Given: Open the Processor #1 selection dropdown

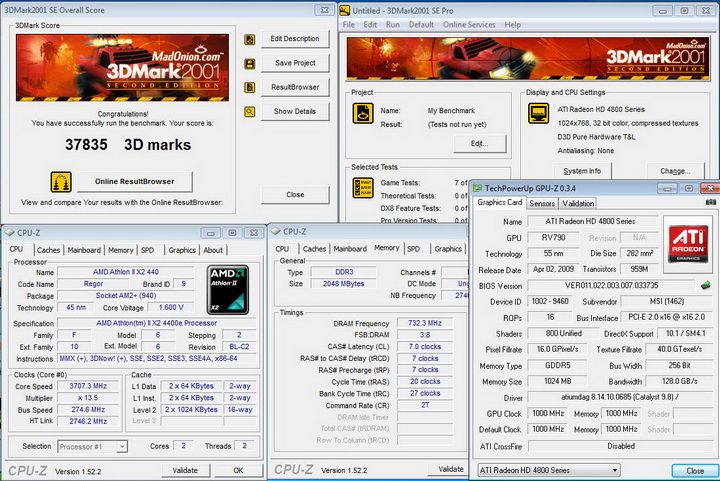Looking at the screenshot, I should coord(122,447).
